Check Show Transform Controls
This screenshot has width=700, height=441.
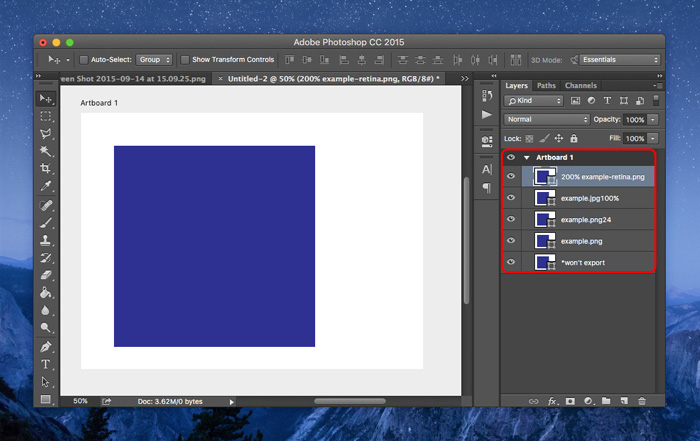pyautogui.click(x=185, y=60)
